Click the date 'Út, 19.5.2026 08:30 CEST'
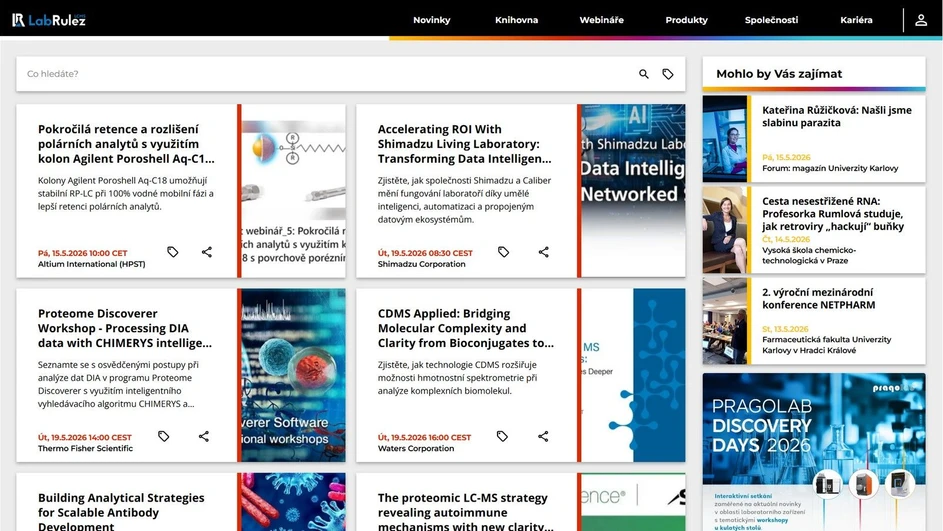Image resolution: width=943 pixels, height=531 pixels. pos(425,253)
